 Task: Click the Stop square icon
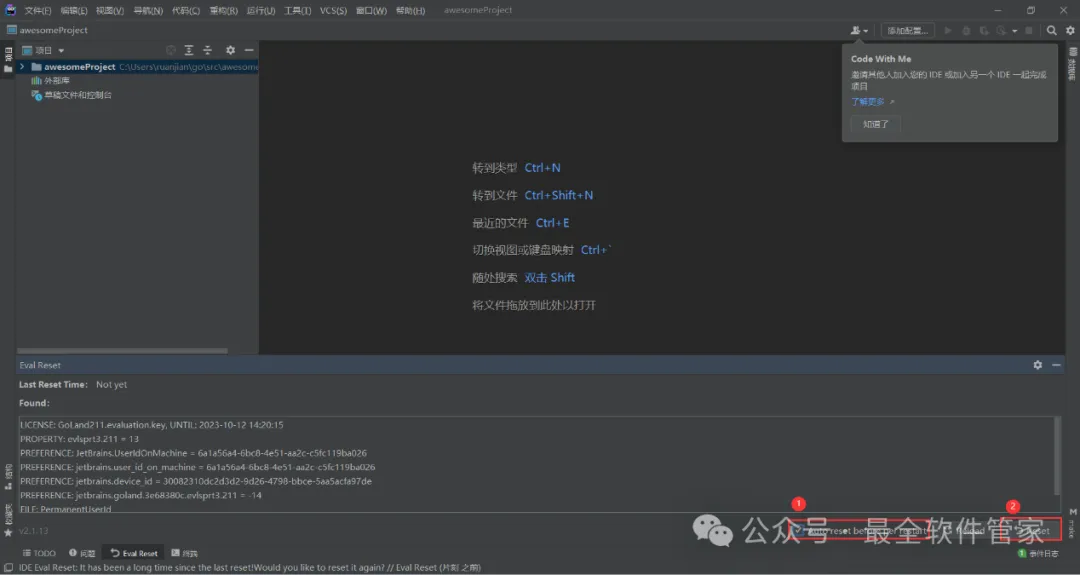(1029, 30)
